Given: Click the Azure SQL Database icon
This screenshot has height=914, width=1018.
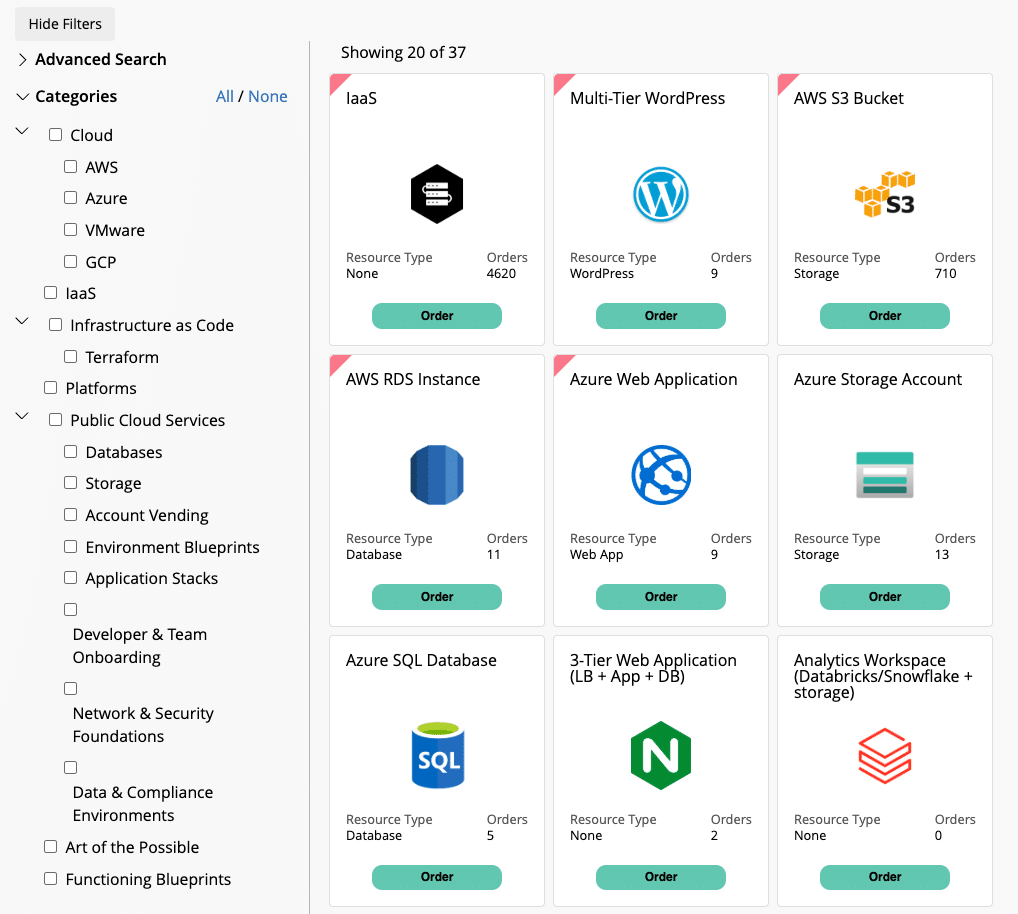Looking at the screenshot, I should click(x=438, y=755).
